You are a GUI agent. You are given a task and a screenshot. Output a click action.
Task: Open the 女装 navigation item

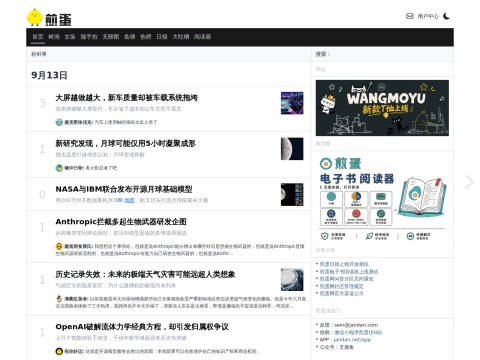click(x=70, y=37)
